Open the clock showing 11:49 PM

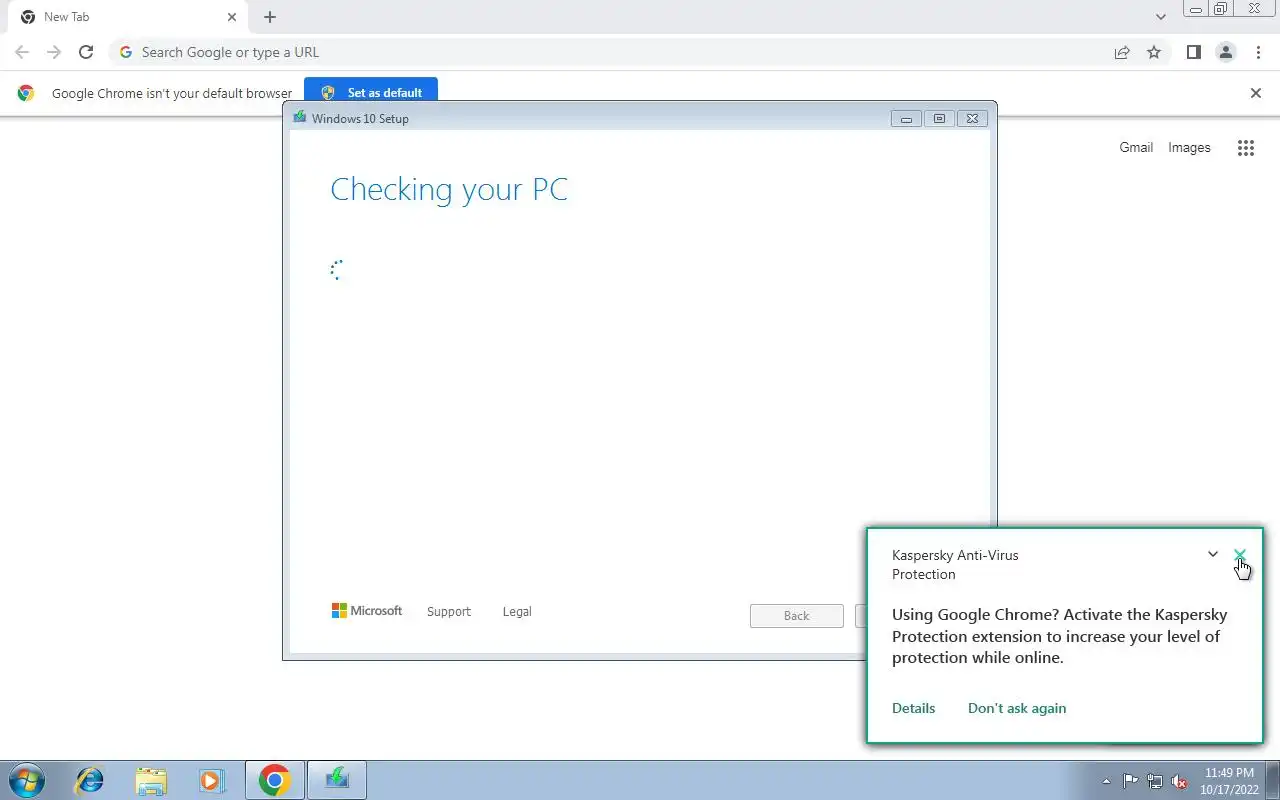(x=1229, y=781)
